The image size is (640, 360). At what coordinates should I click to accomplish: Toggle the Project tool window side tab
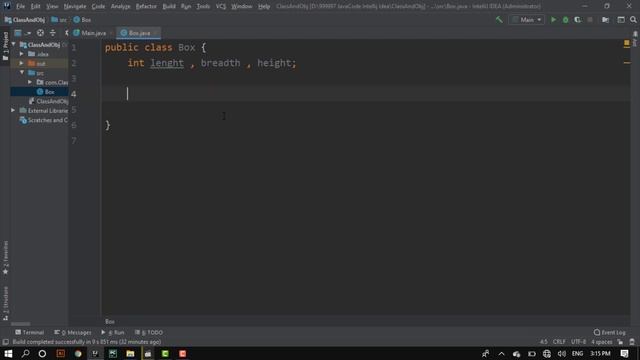coord(5,46)
